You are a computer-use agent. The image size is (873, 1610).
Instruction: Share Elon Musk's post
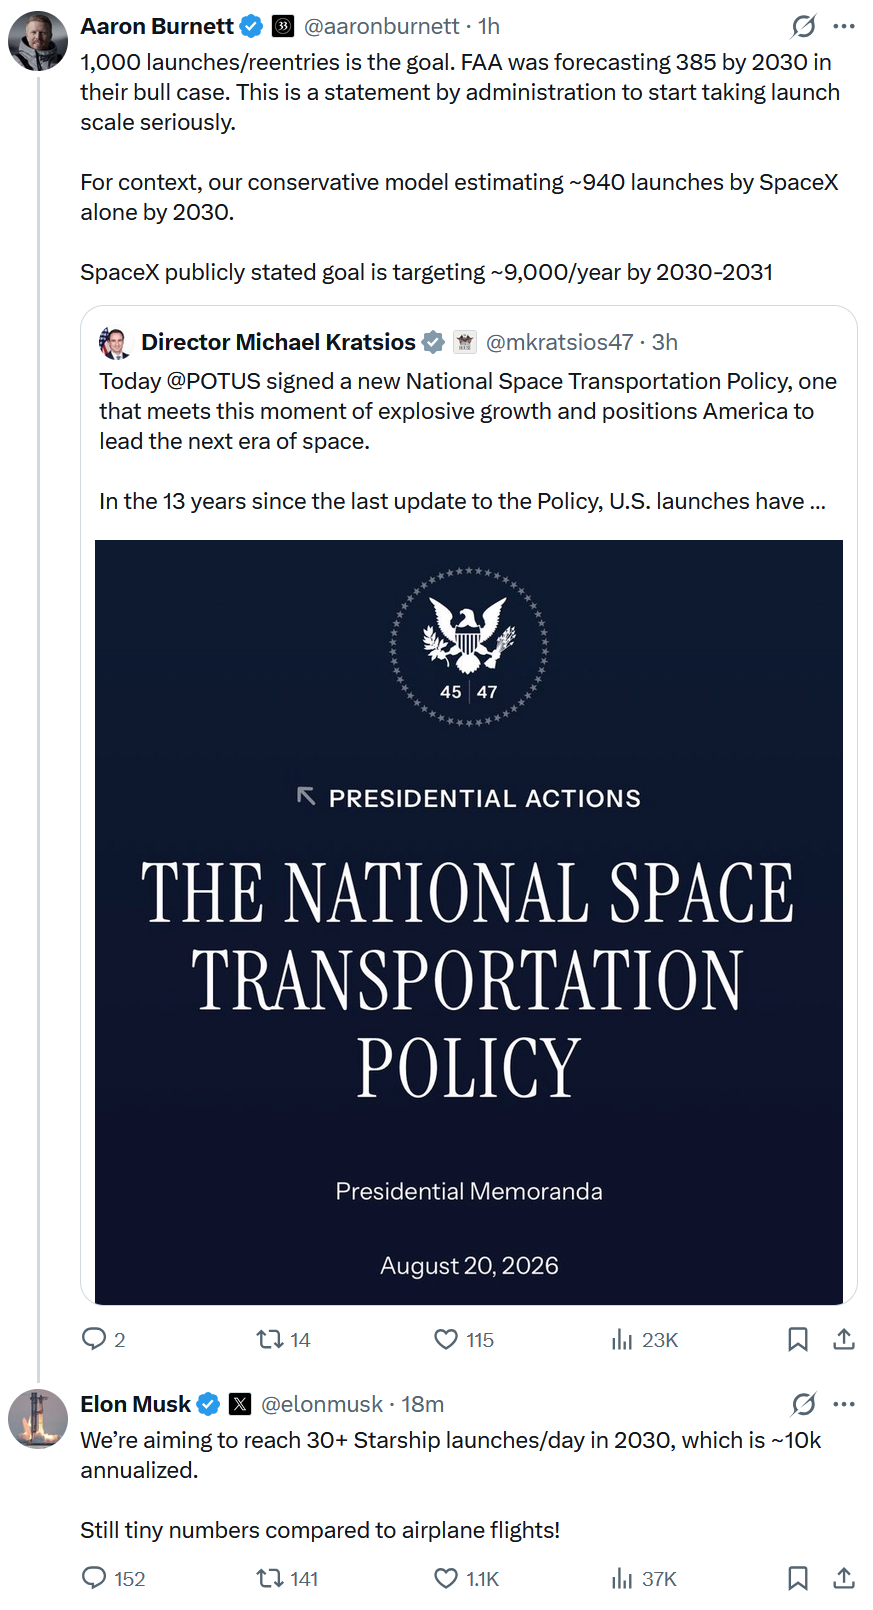(x=844, y=1578)
